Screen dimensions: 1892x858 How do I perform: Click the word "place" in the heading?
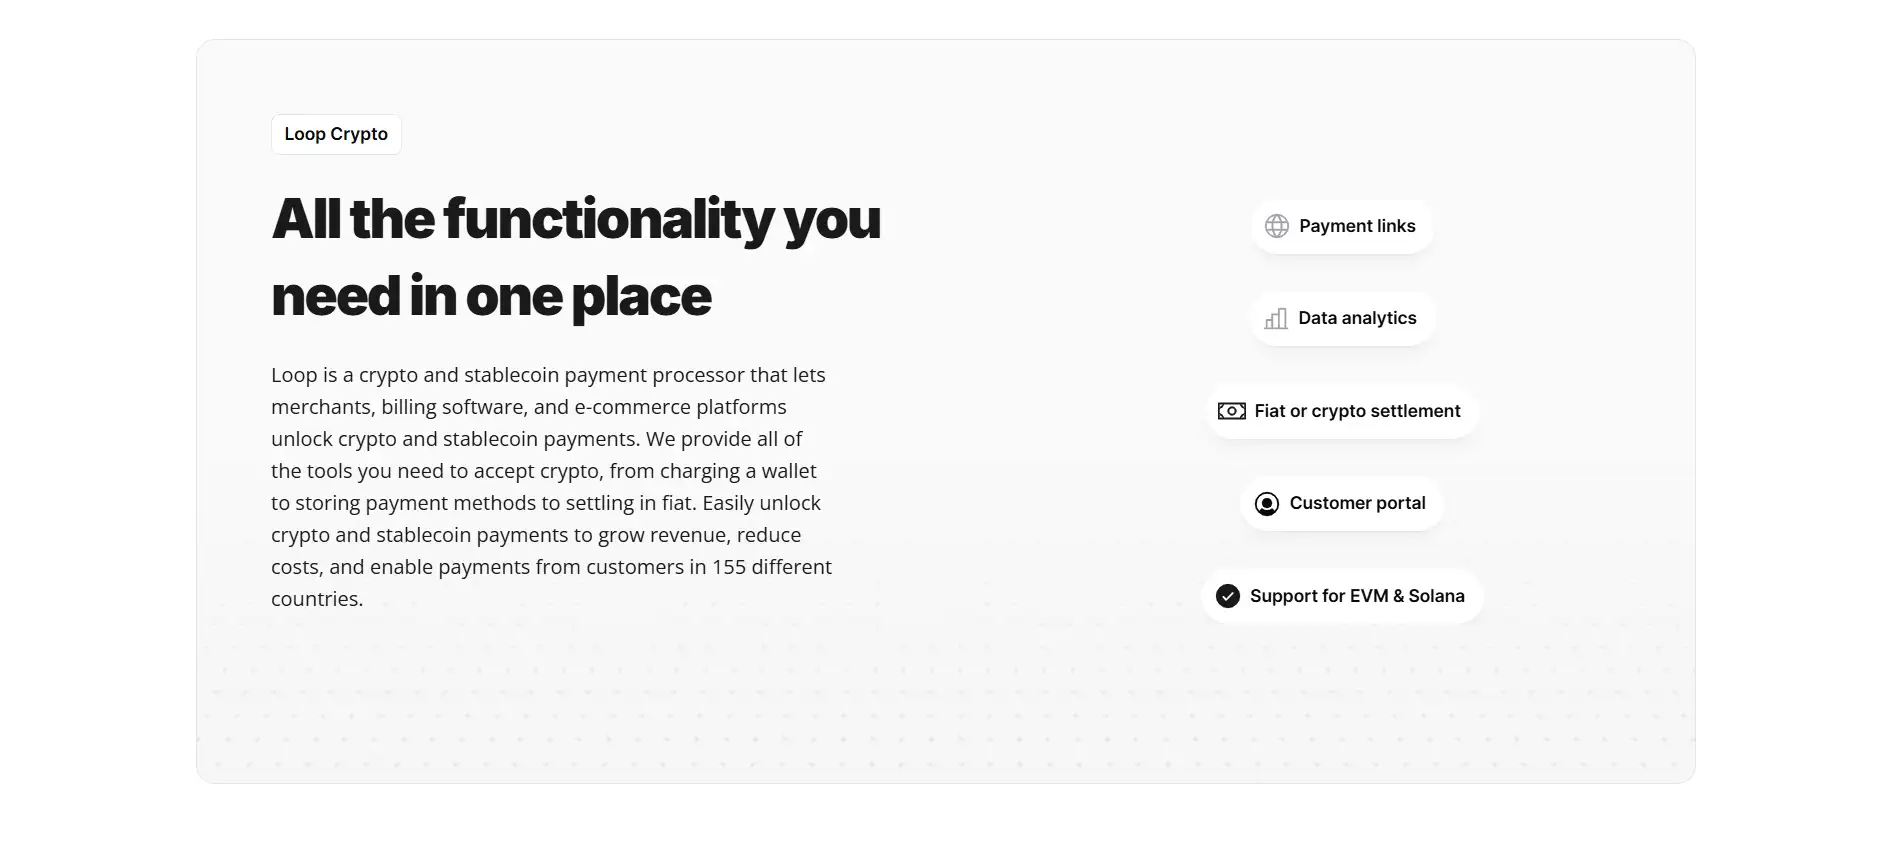pyautogui.click(x=640, y=297)
